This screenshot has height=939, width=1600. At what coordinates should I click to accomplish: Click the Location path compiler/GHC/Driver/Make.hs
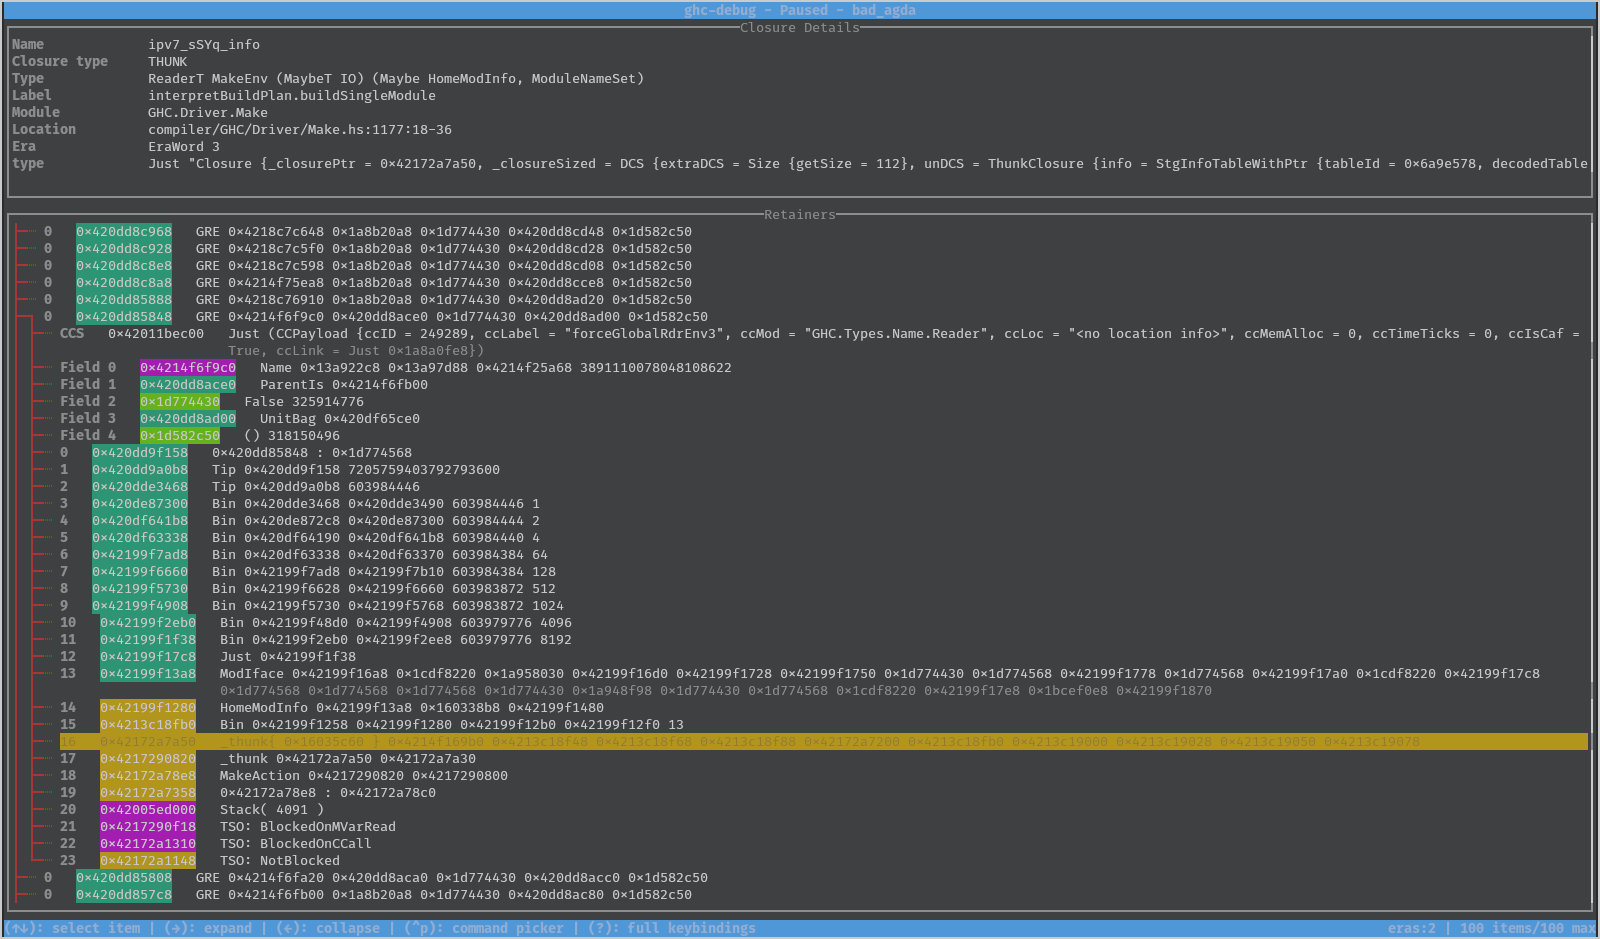[x=300, y=130]
